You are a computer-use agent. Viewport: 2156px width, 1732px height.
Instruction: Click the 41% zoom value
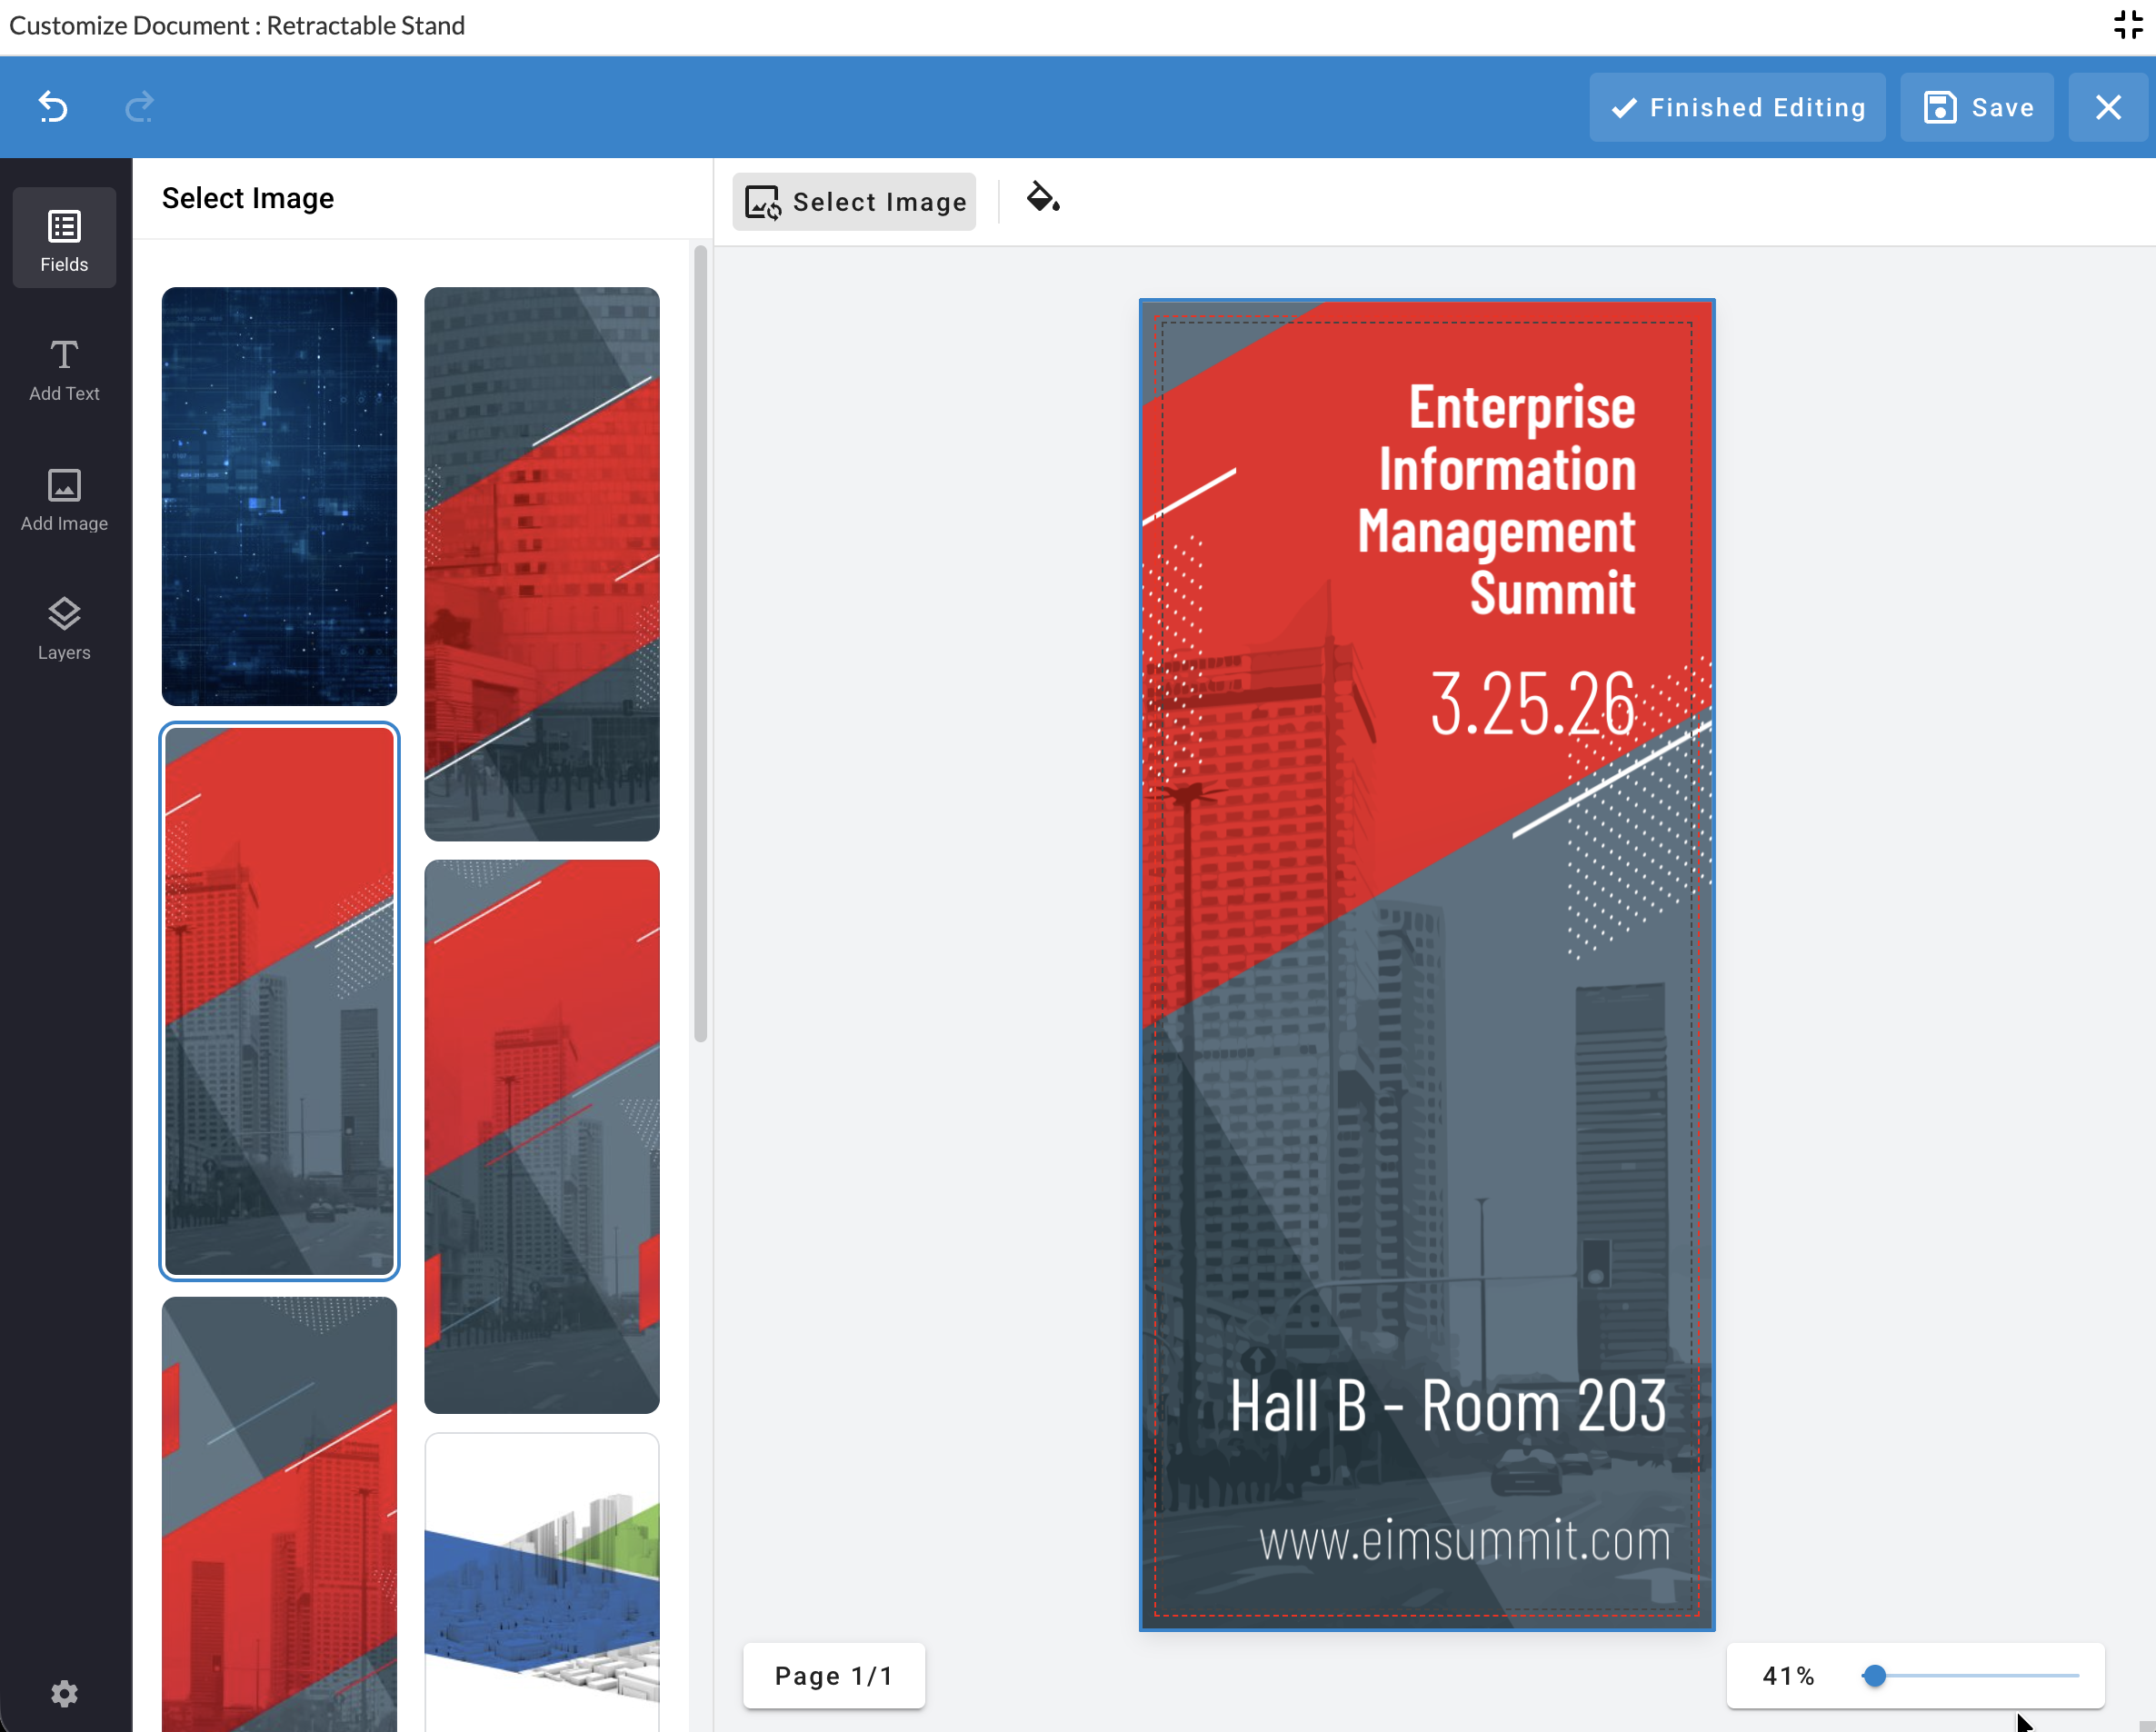pyautogui.click(x=1788, y=1676)
